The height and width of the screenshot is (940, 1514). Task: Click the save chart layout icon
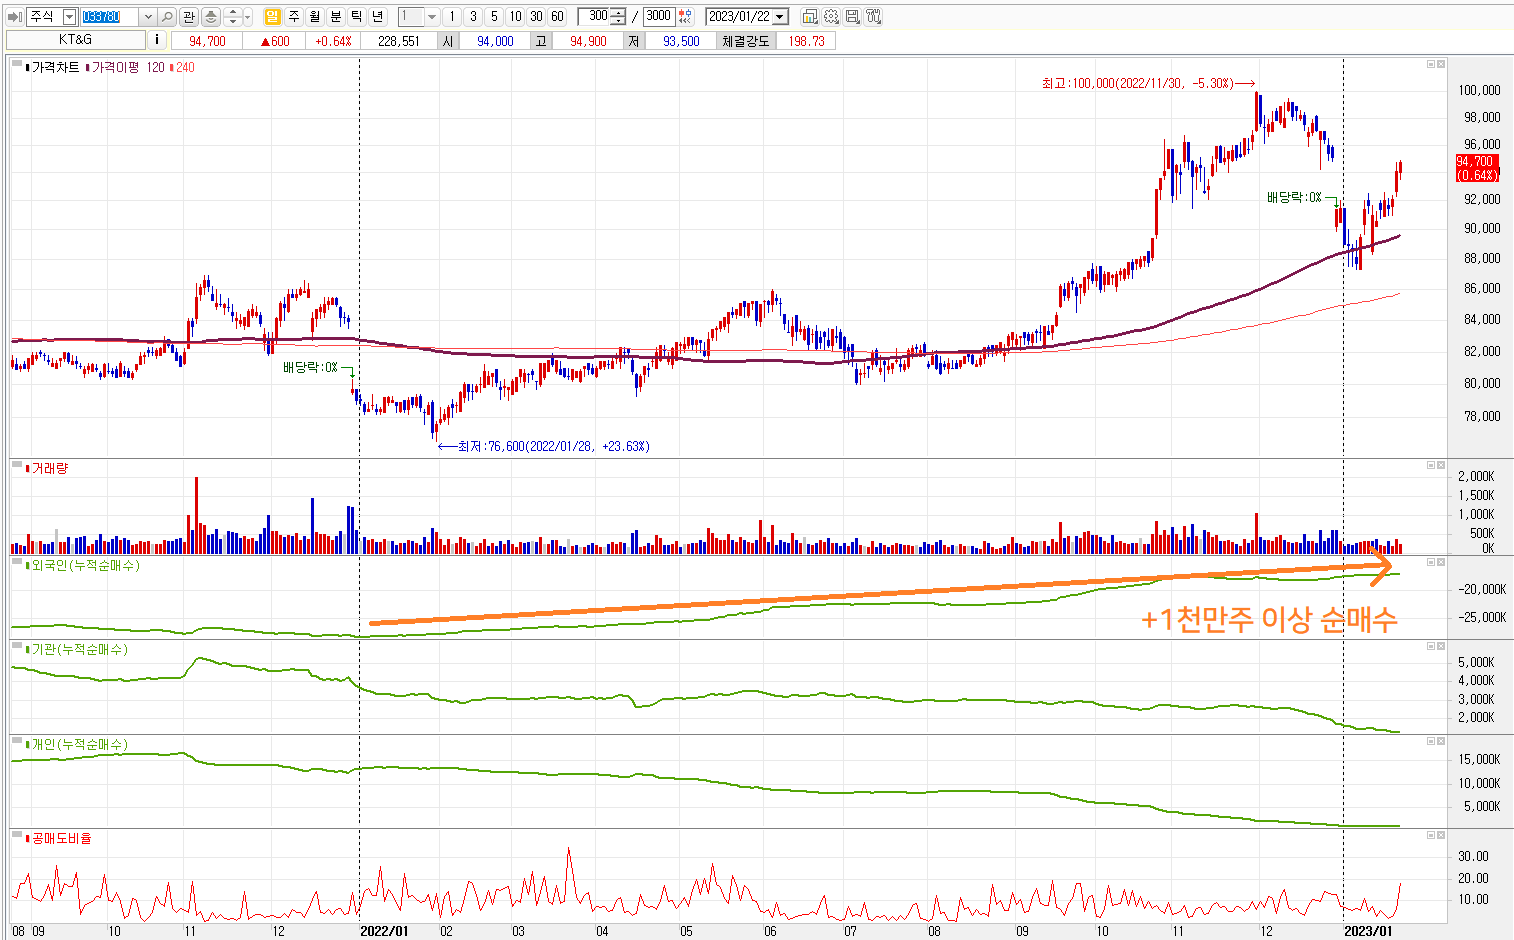[852, 17]
